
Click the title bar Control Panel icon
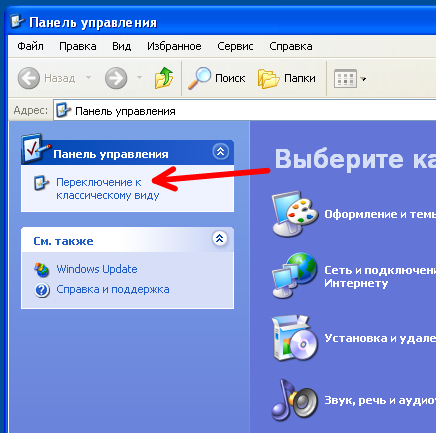[x=17, y=21]
